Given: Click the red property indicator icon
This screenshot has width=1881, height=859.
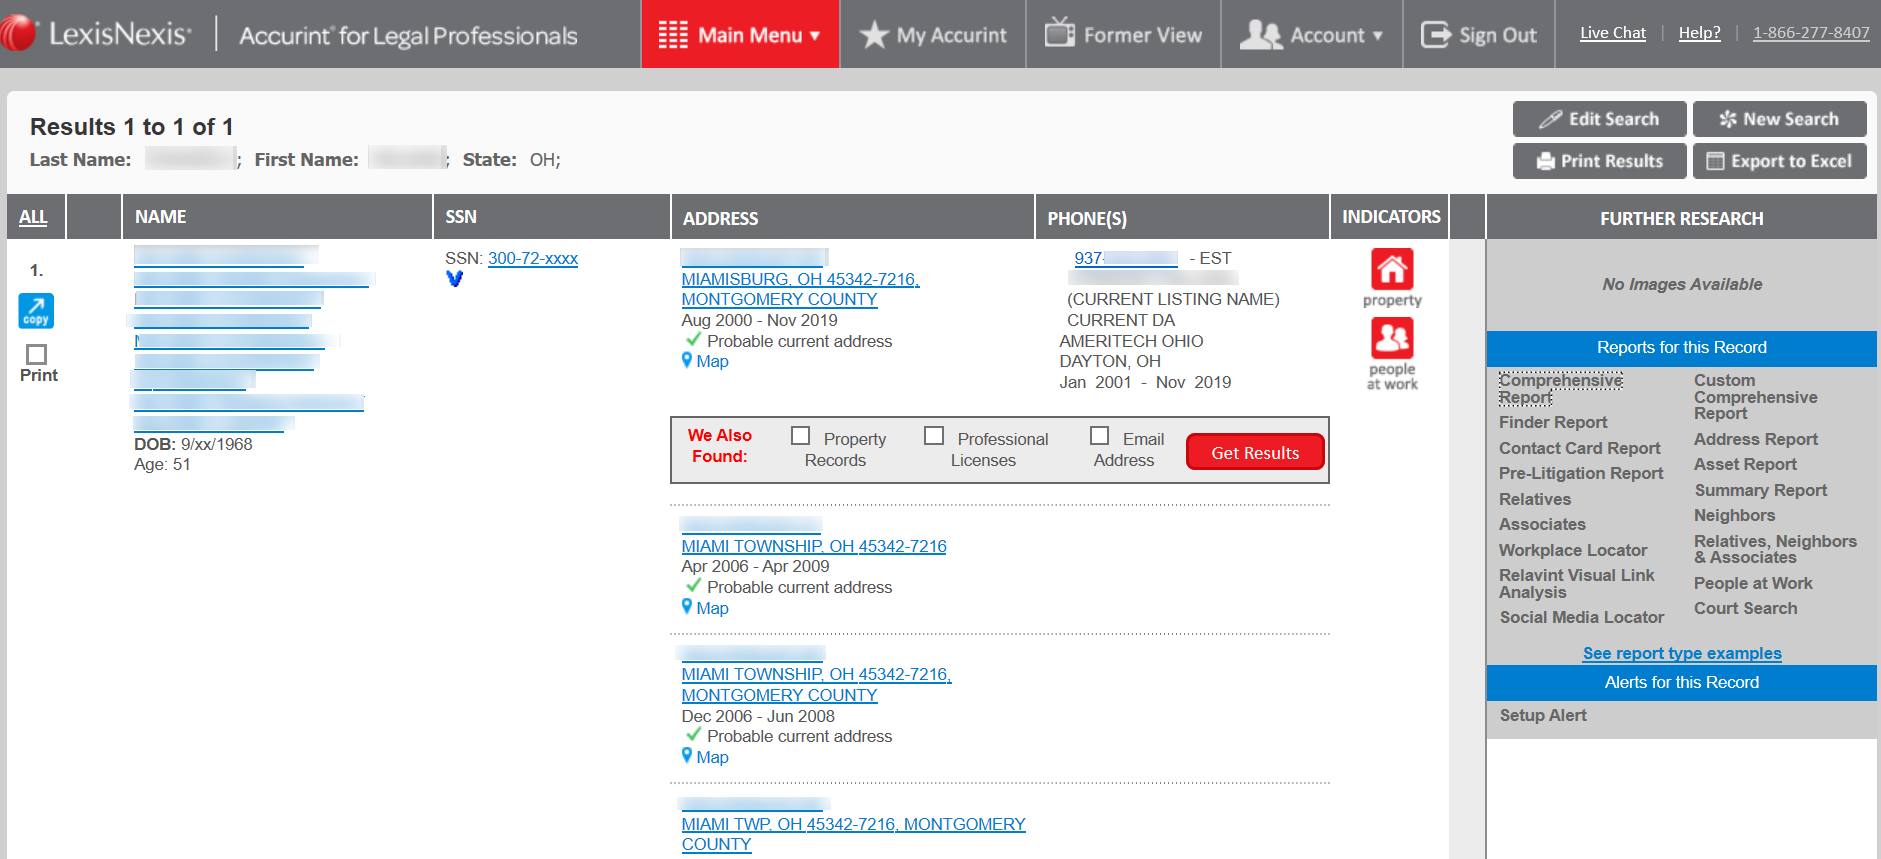Looking at the screenshot, I should click(x=1391, y=270).
